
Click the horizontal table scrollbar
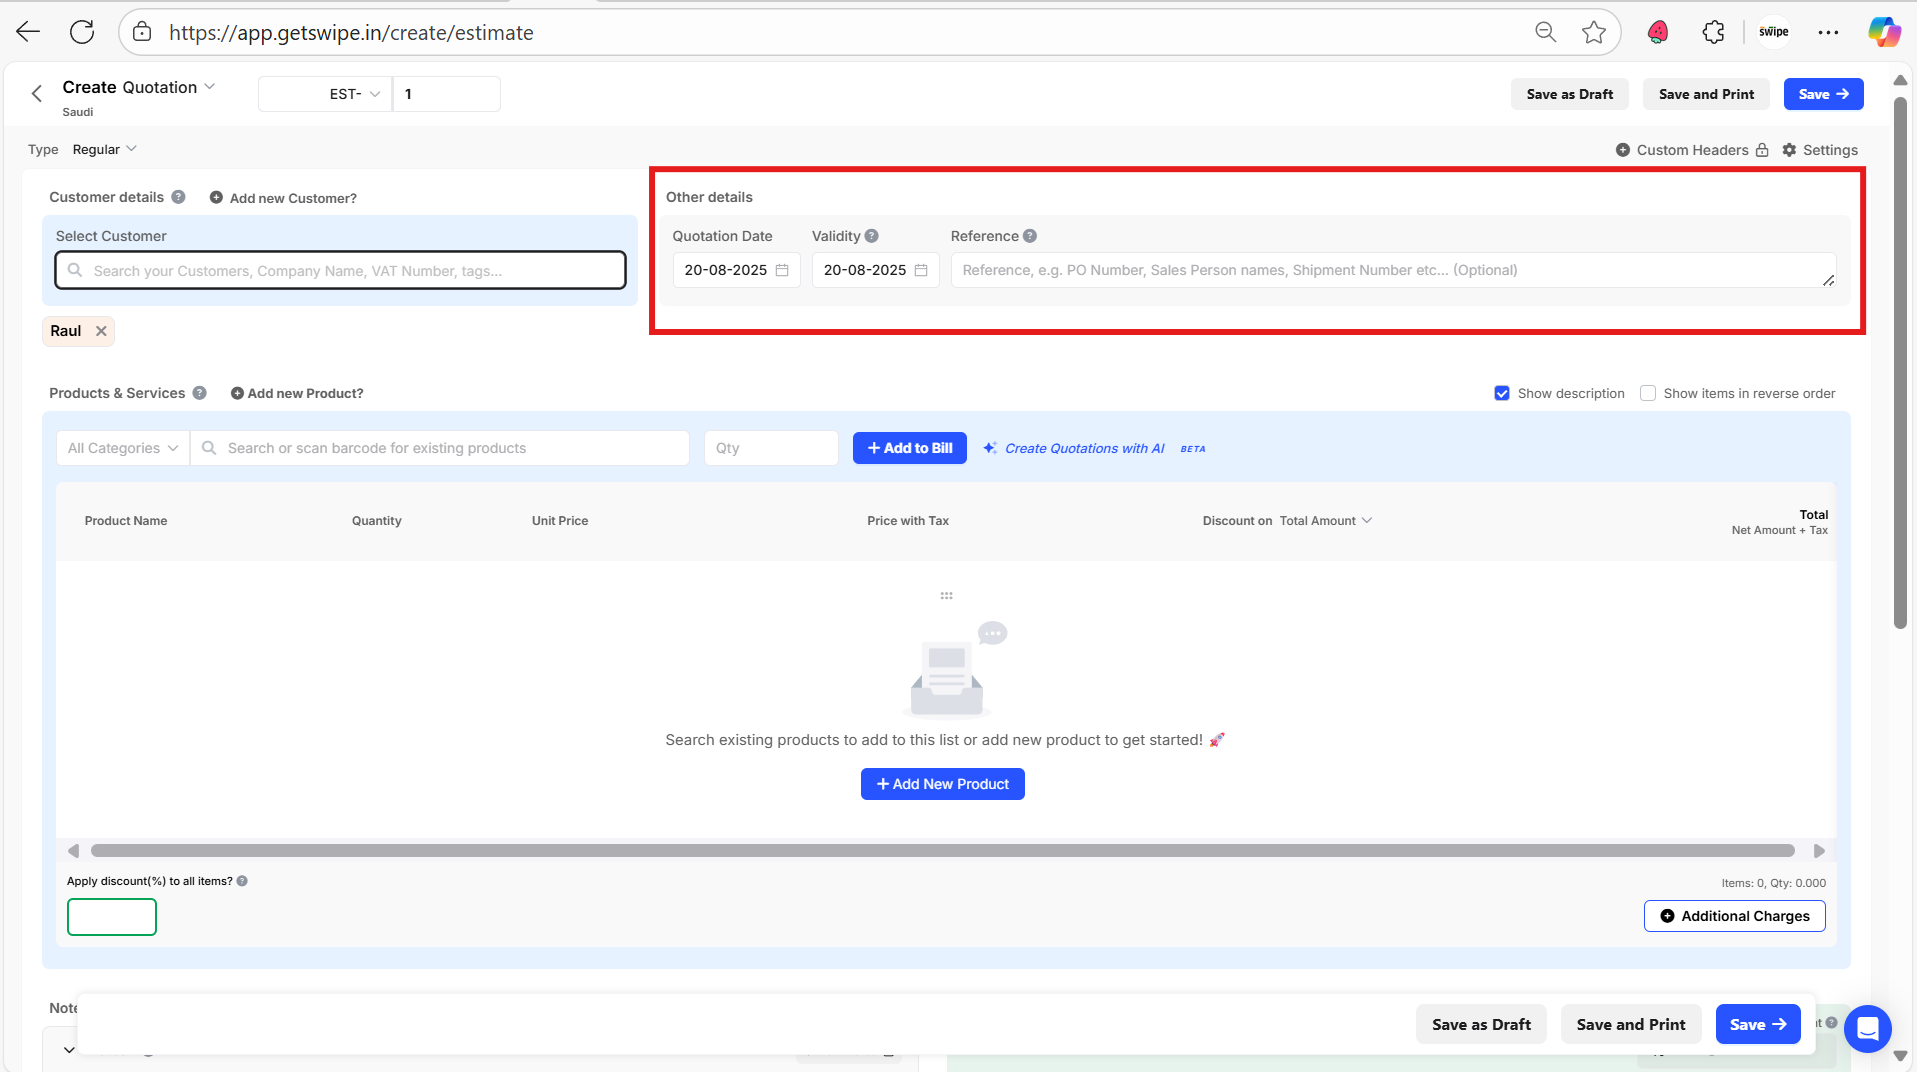(942, 851)
